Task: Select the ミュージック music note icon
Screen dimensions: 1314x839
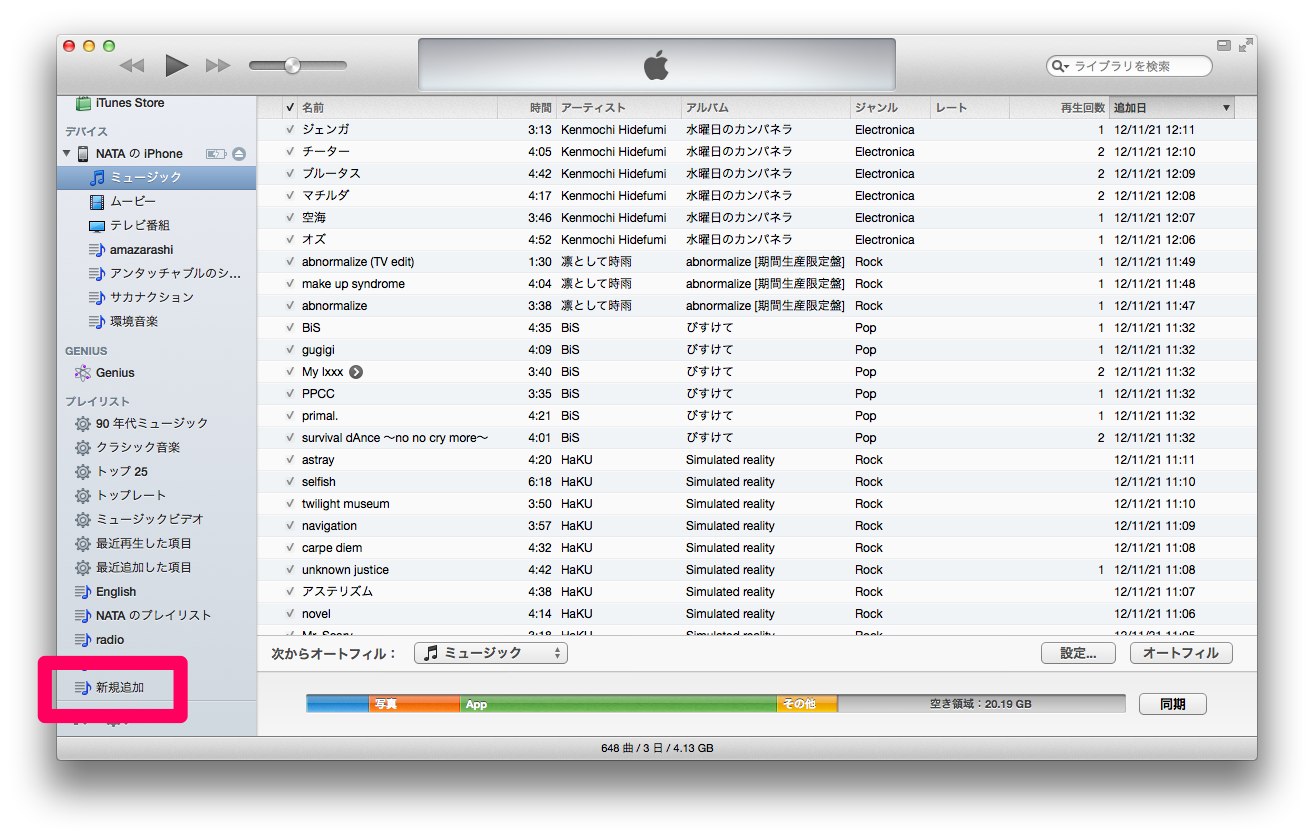Action: pyautogui.click(x=98, y=177)
